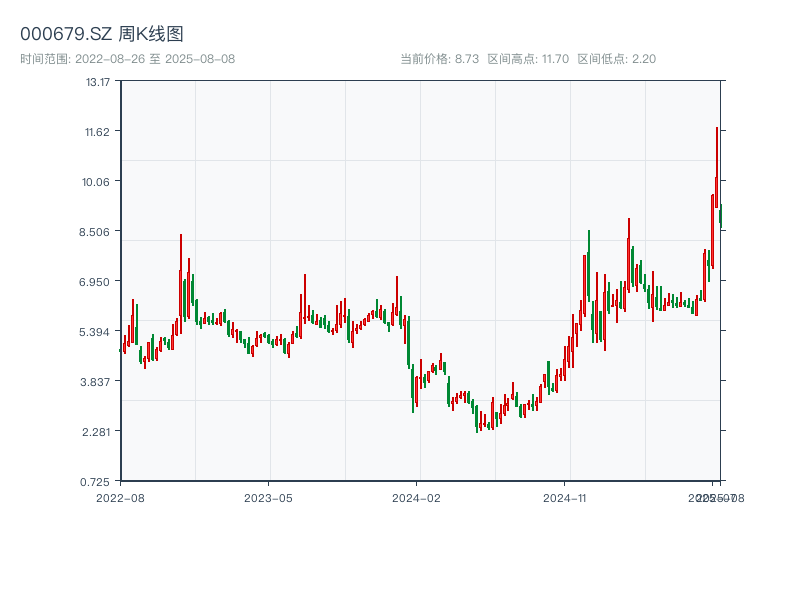The height and width of the screenshot is (600, 800).
Task: Click the y-axis value 13.17
Action: click(97, 82)
